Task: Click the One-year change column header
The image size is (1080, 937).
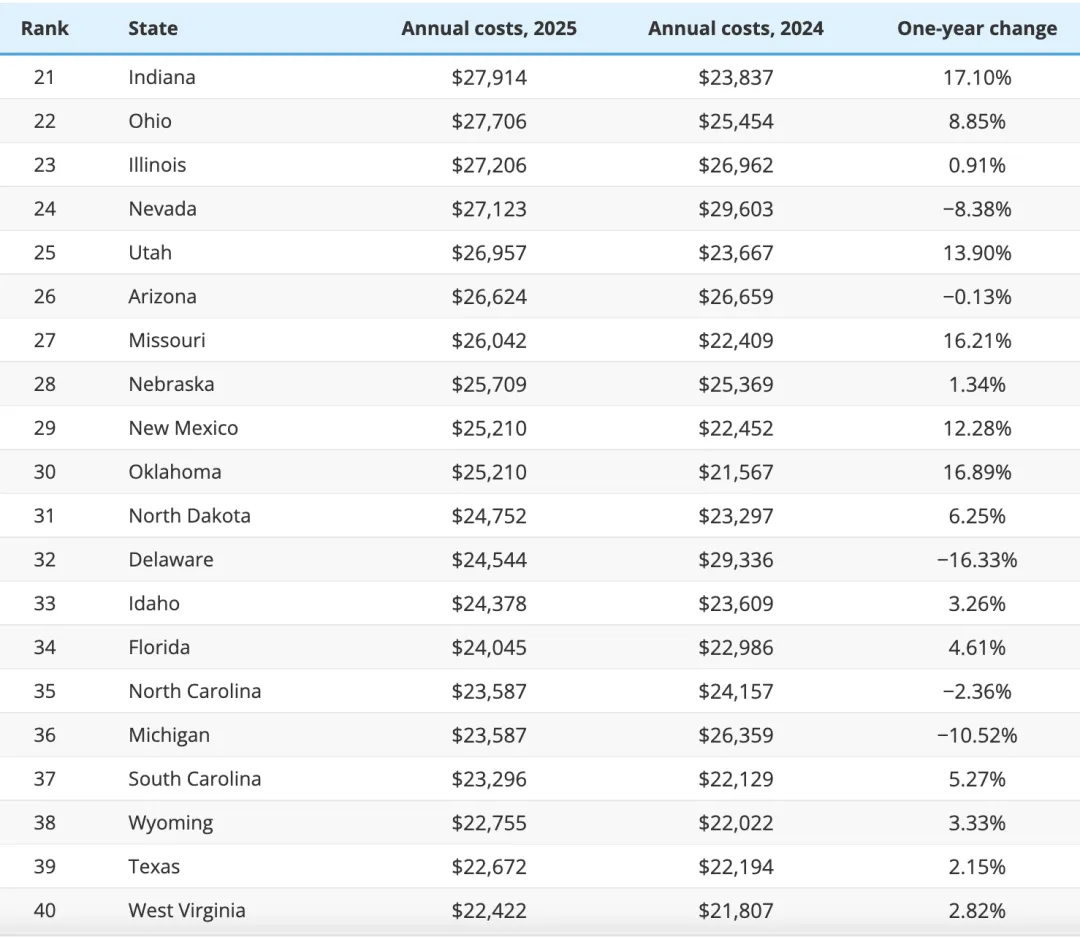Action: point(977,28)
